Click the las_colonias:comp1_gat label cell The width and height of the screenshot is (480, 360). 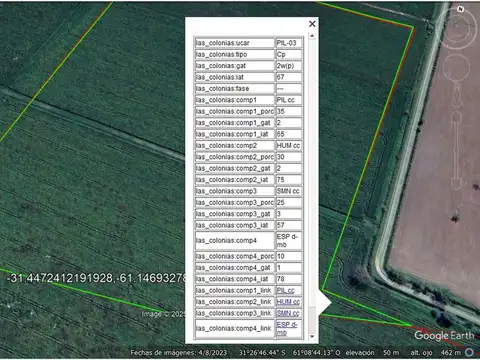235,123
